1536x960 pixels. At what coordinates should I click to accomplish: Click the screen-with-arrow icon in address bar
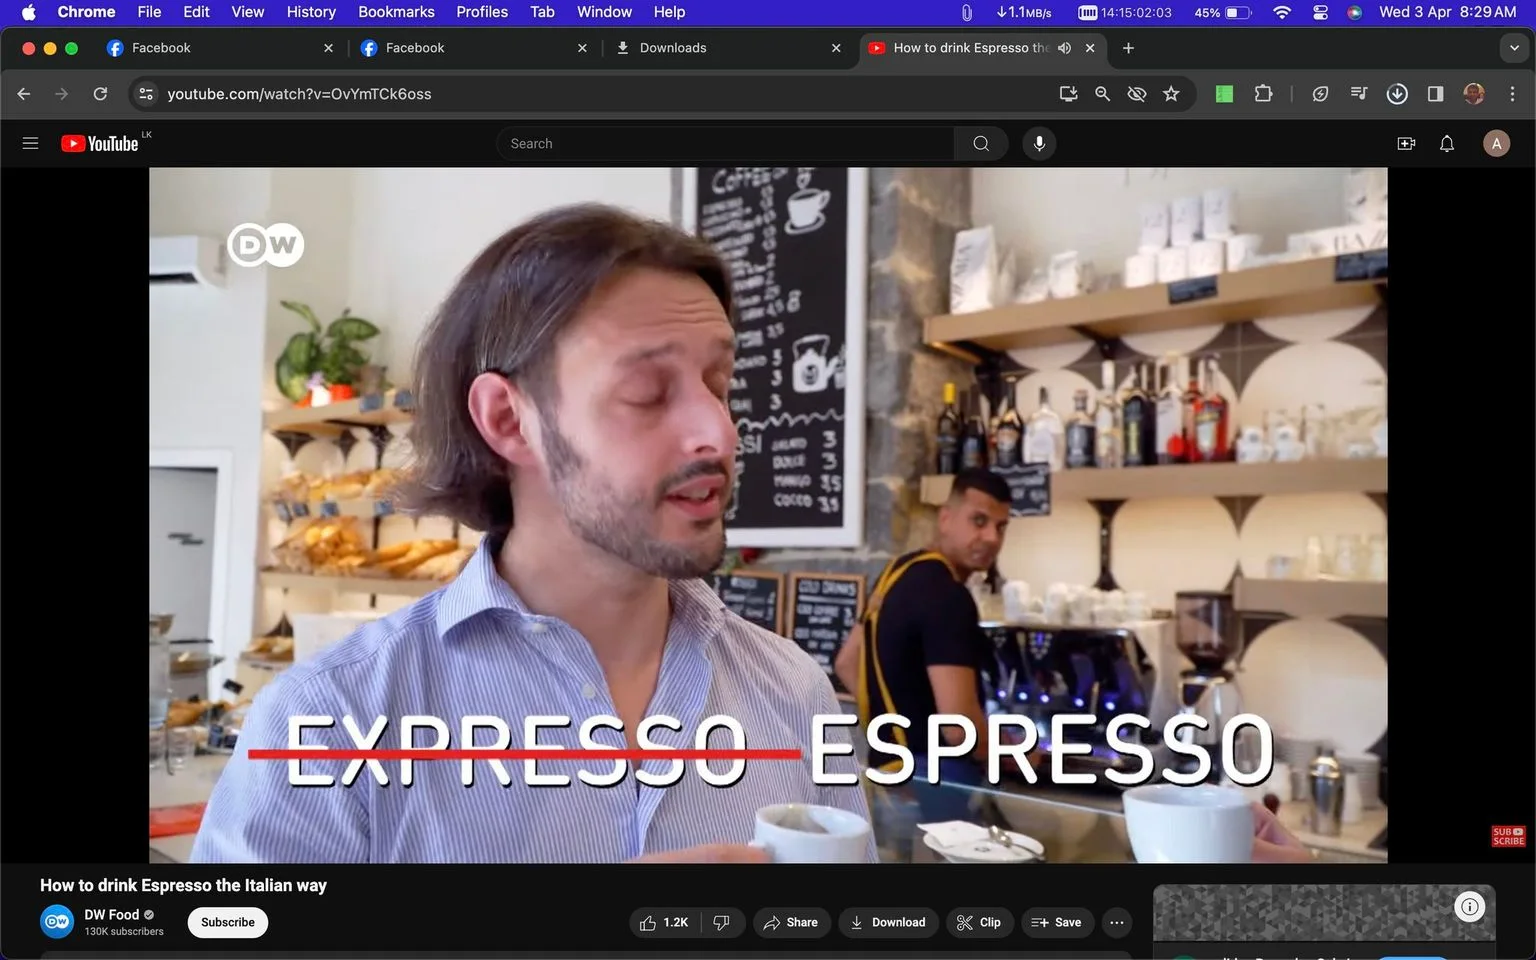pos(1068,94)
